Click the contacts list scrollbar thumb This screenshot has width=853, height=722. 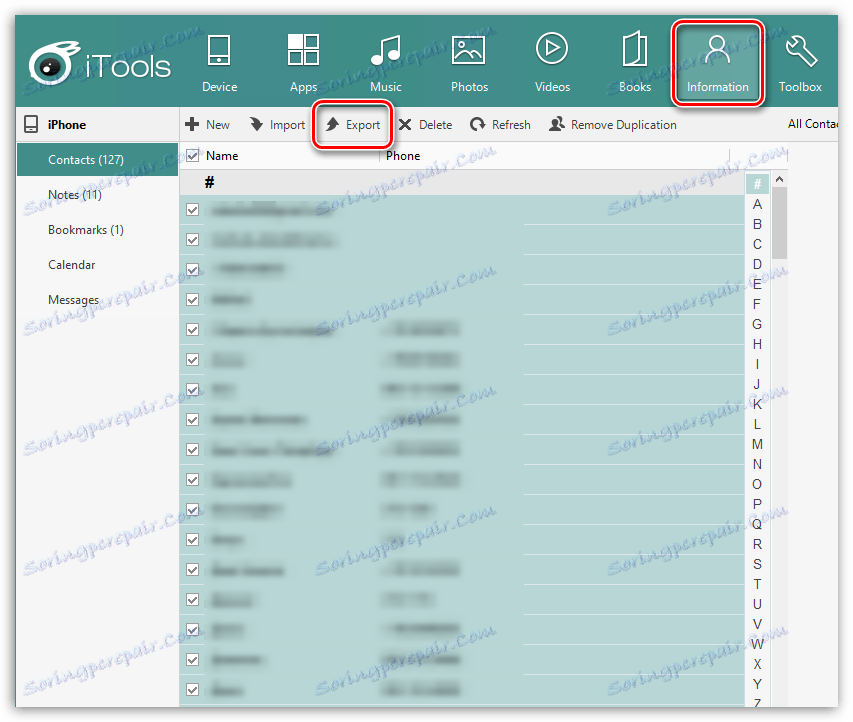[780, 223]
